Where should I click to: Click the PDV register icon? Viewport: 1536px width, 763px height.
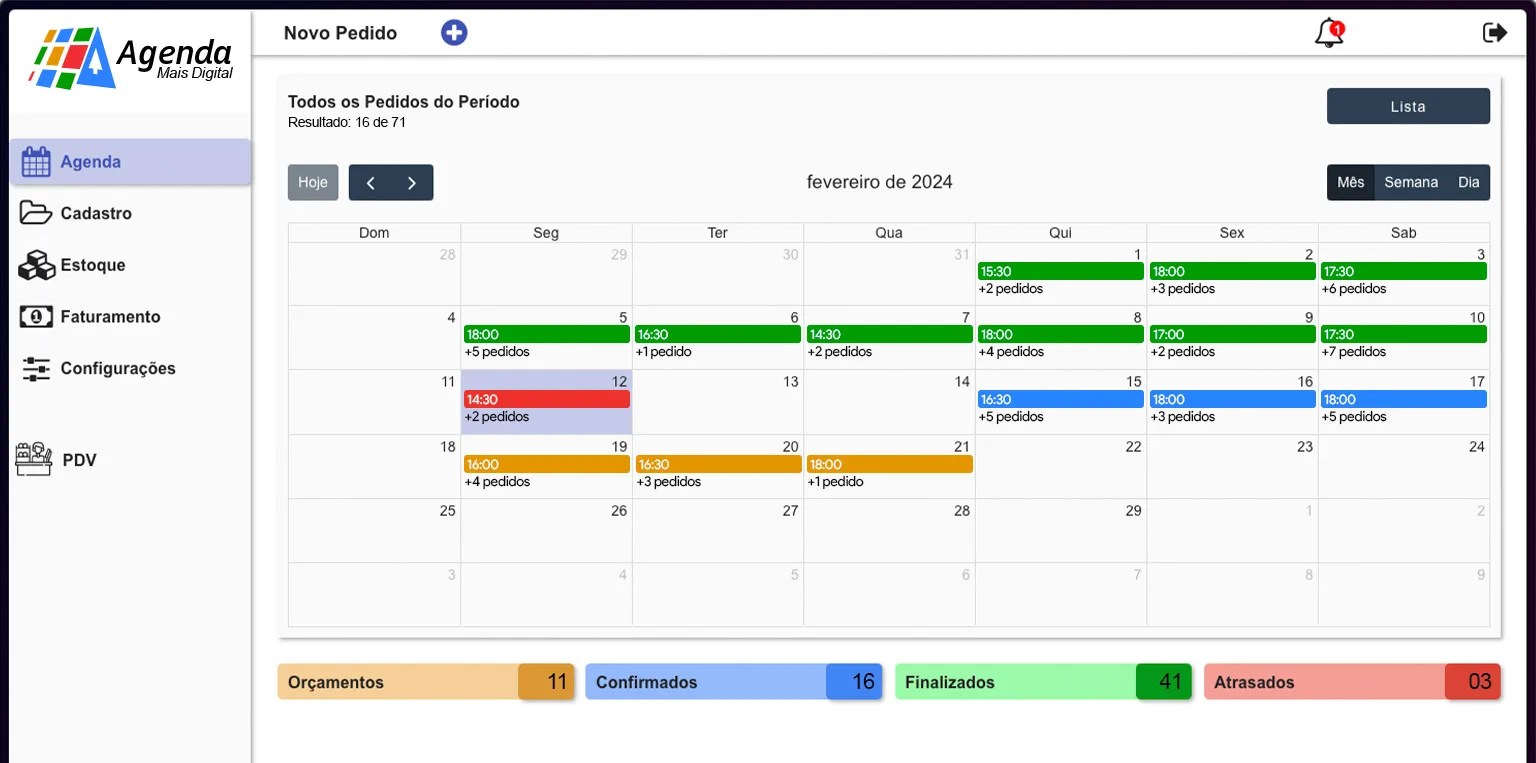(x=34, y=460)
